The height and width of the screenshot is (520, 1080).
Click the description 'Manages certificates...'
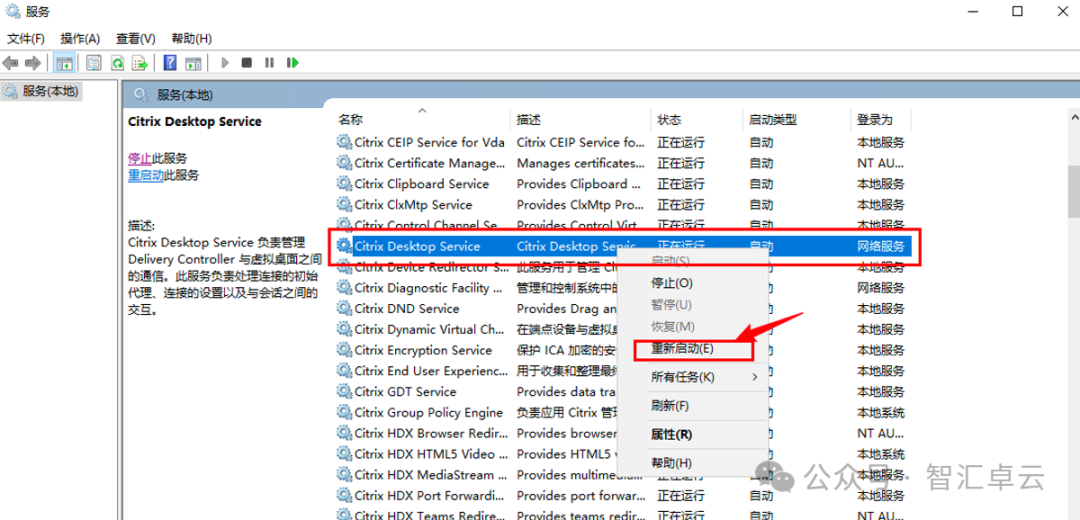[x=580, y=163]
